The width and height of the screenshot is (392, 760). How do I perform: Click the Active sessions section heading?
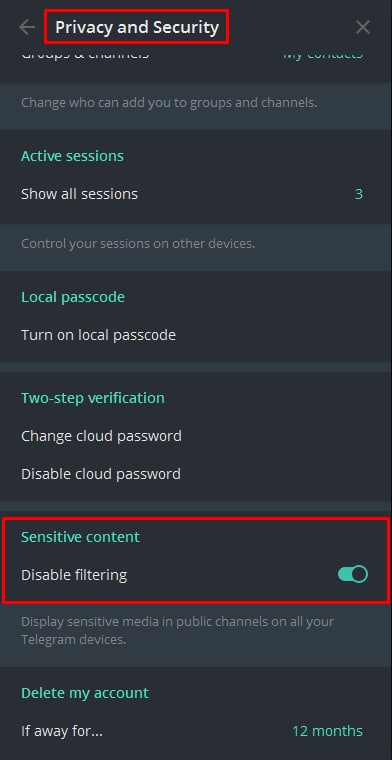(x=72, y=156)
